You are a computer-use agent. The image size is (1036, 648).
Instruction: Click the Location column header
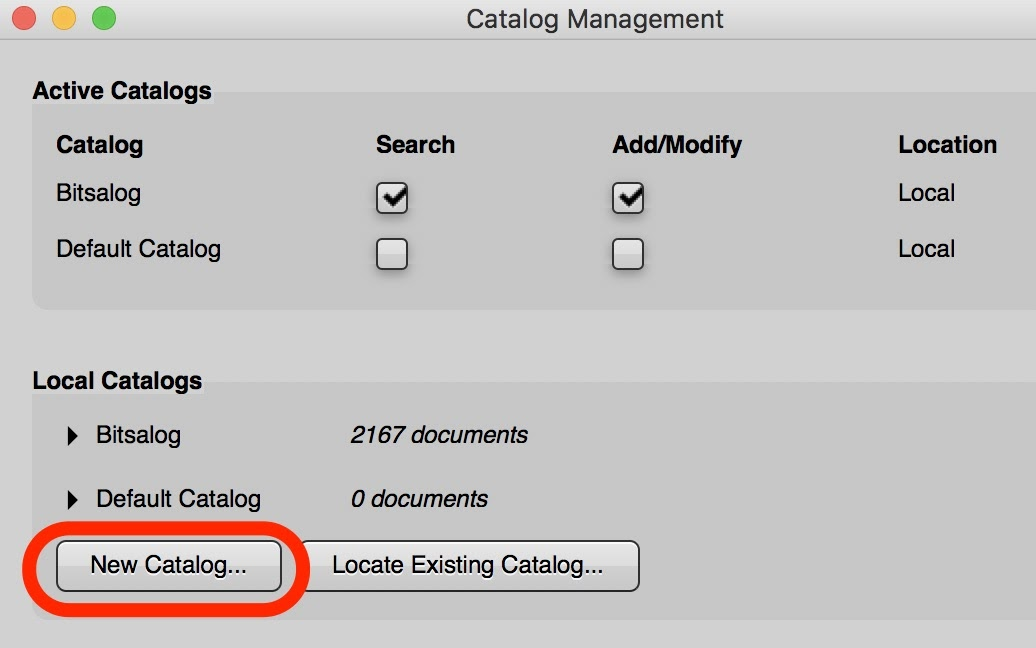[x=947, y=145]
